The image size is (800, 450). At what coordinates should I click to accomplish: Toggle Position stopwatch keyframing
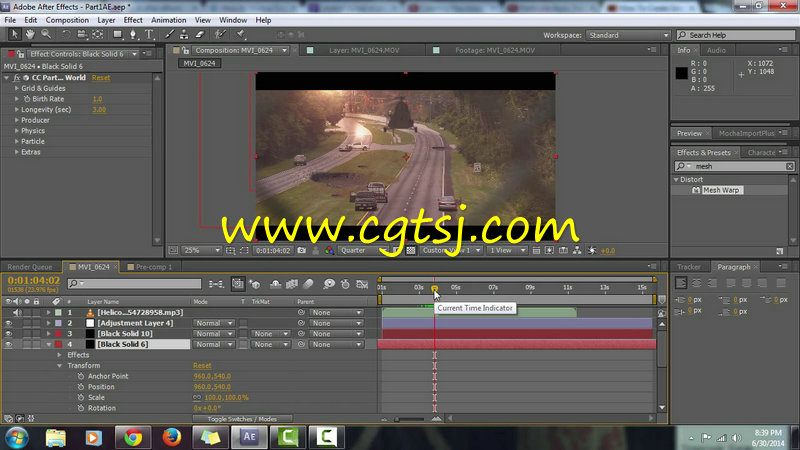click(81, 387)
